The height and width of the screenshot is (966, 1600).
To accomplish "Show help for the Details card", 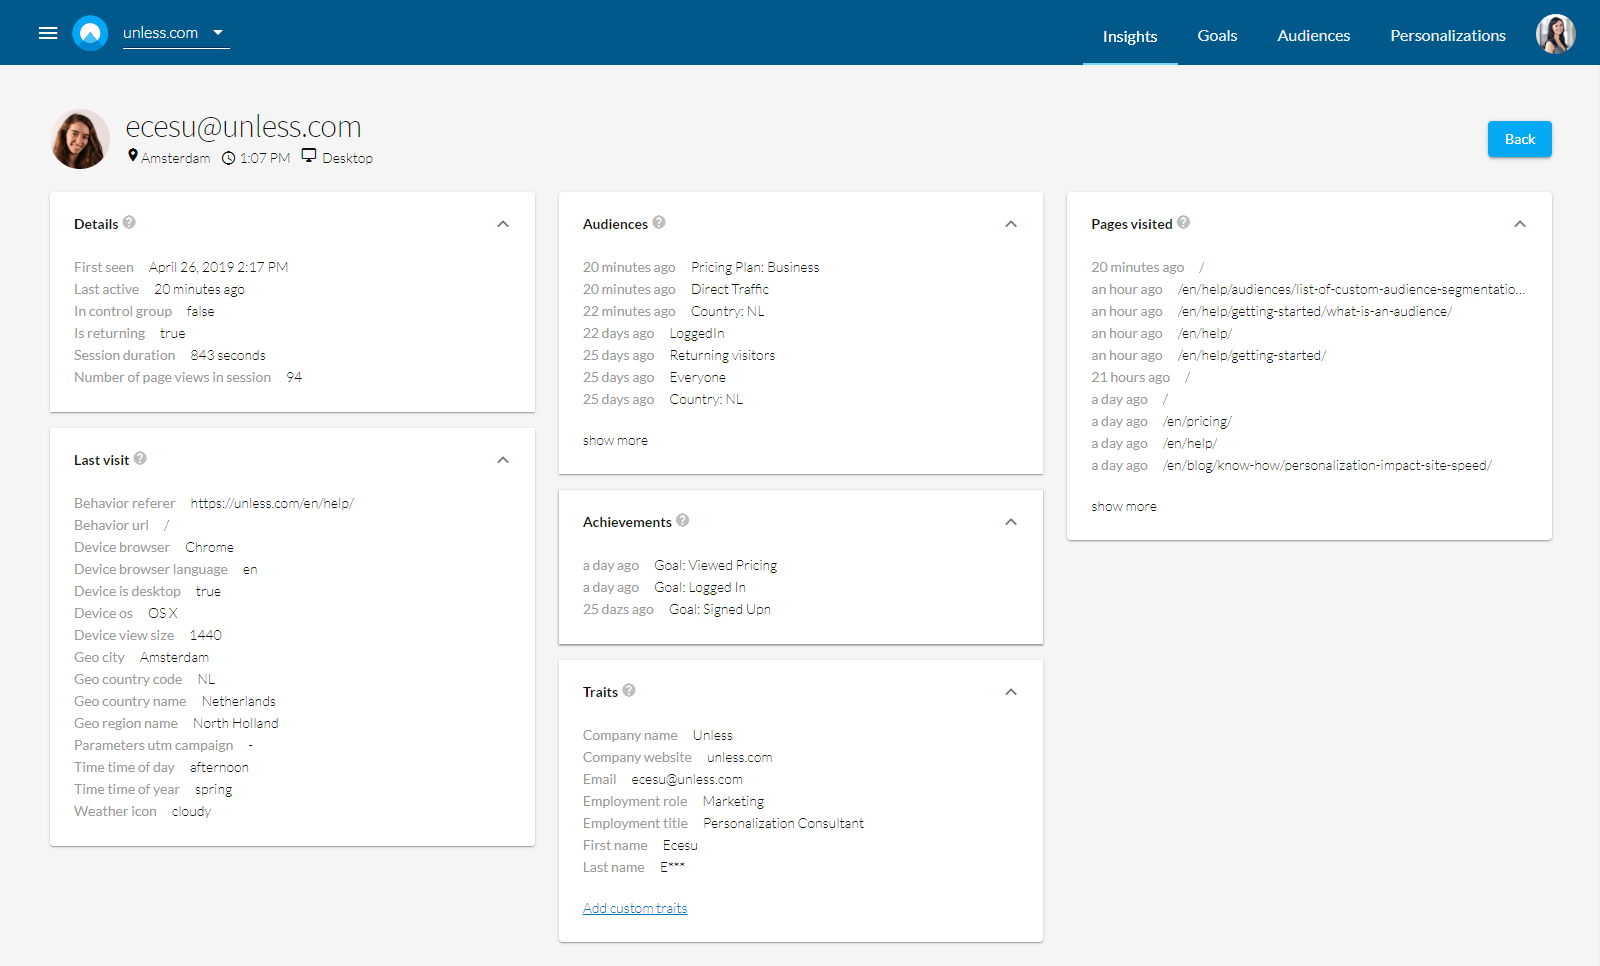I will [129, 223].
